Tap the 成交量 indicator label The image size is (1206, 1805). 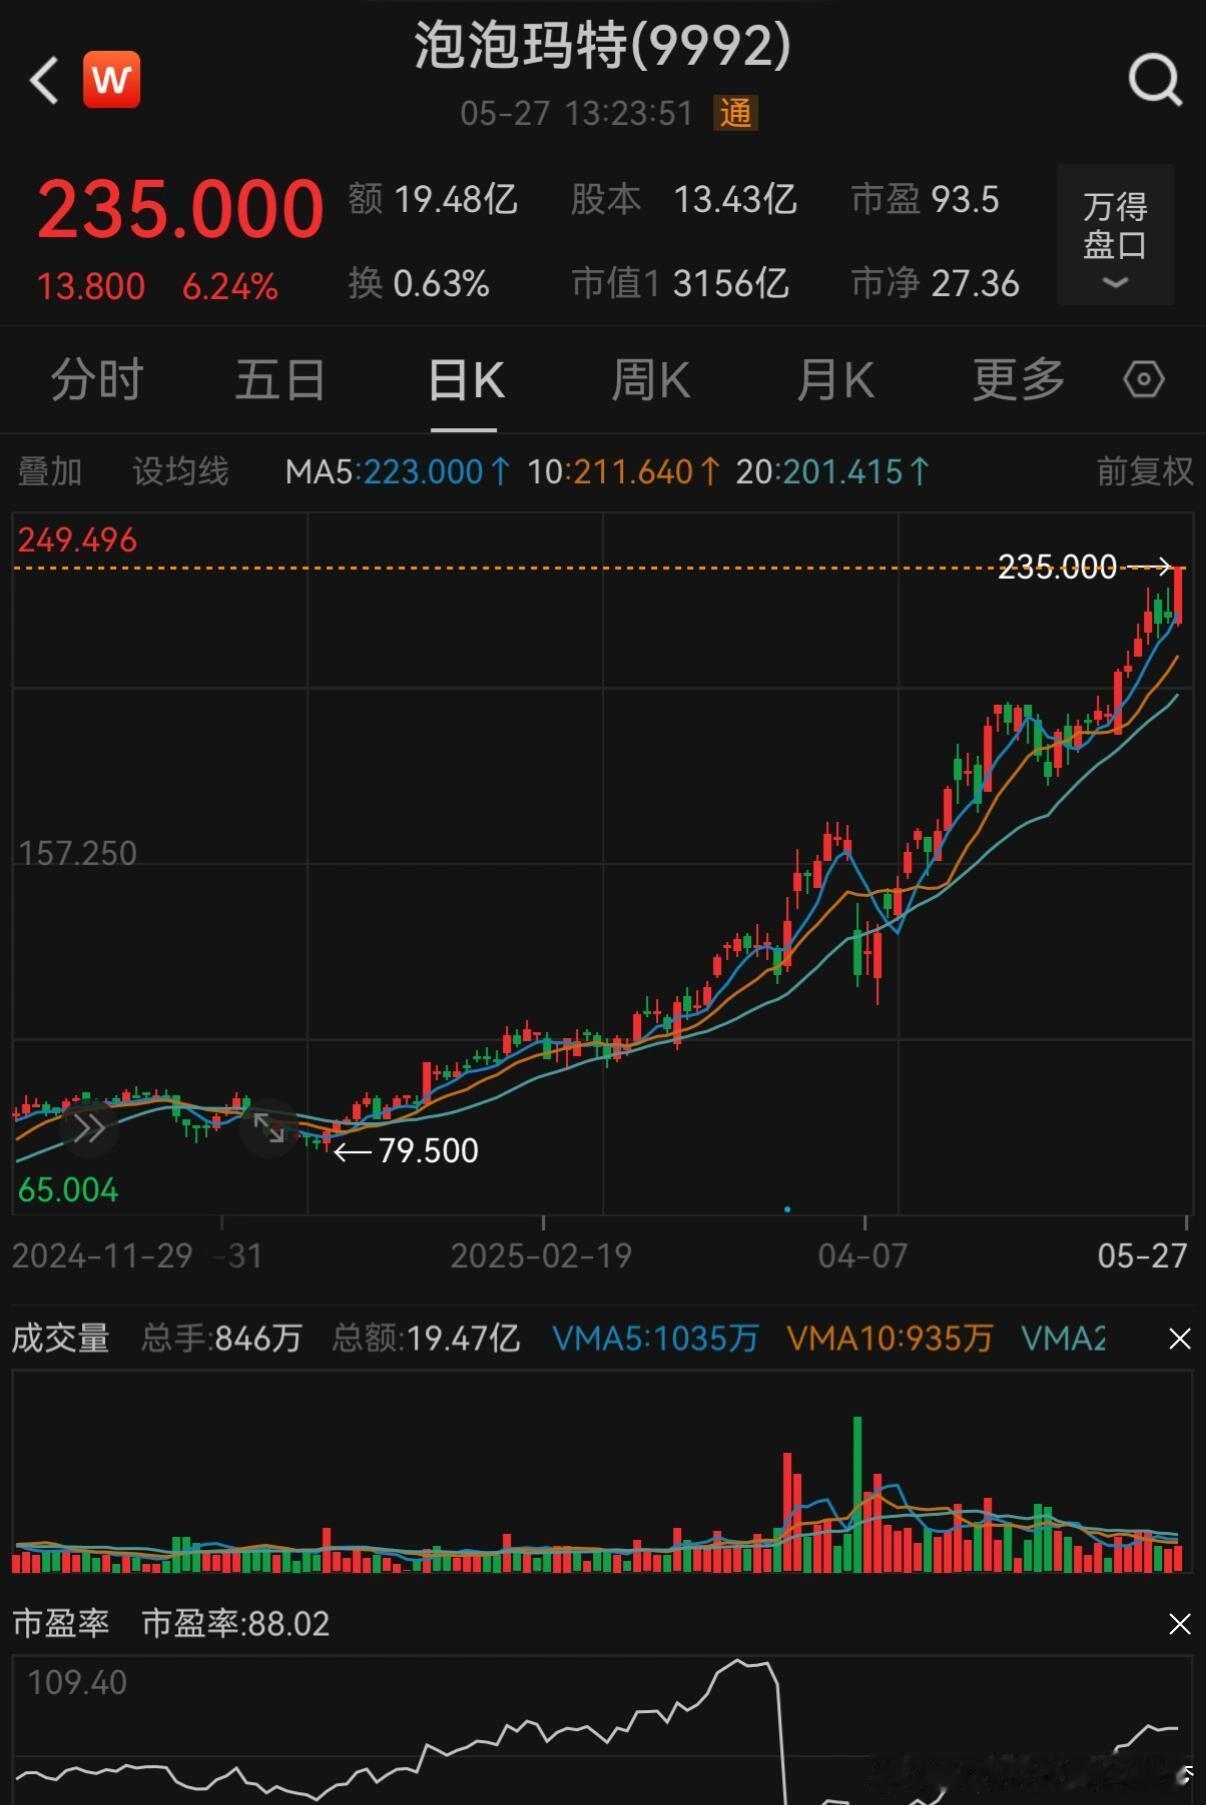pyautogui.click(x=61, y=1338)
